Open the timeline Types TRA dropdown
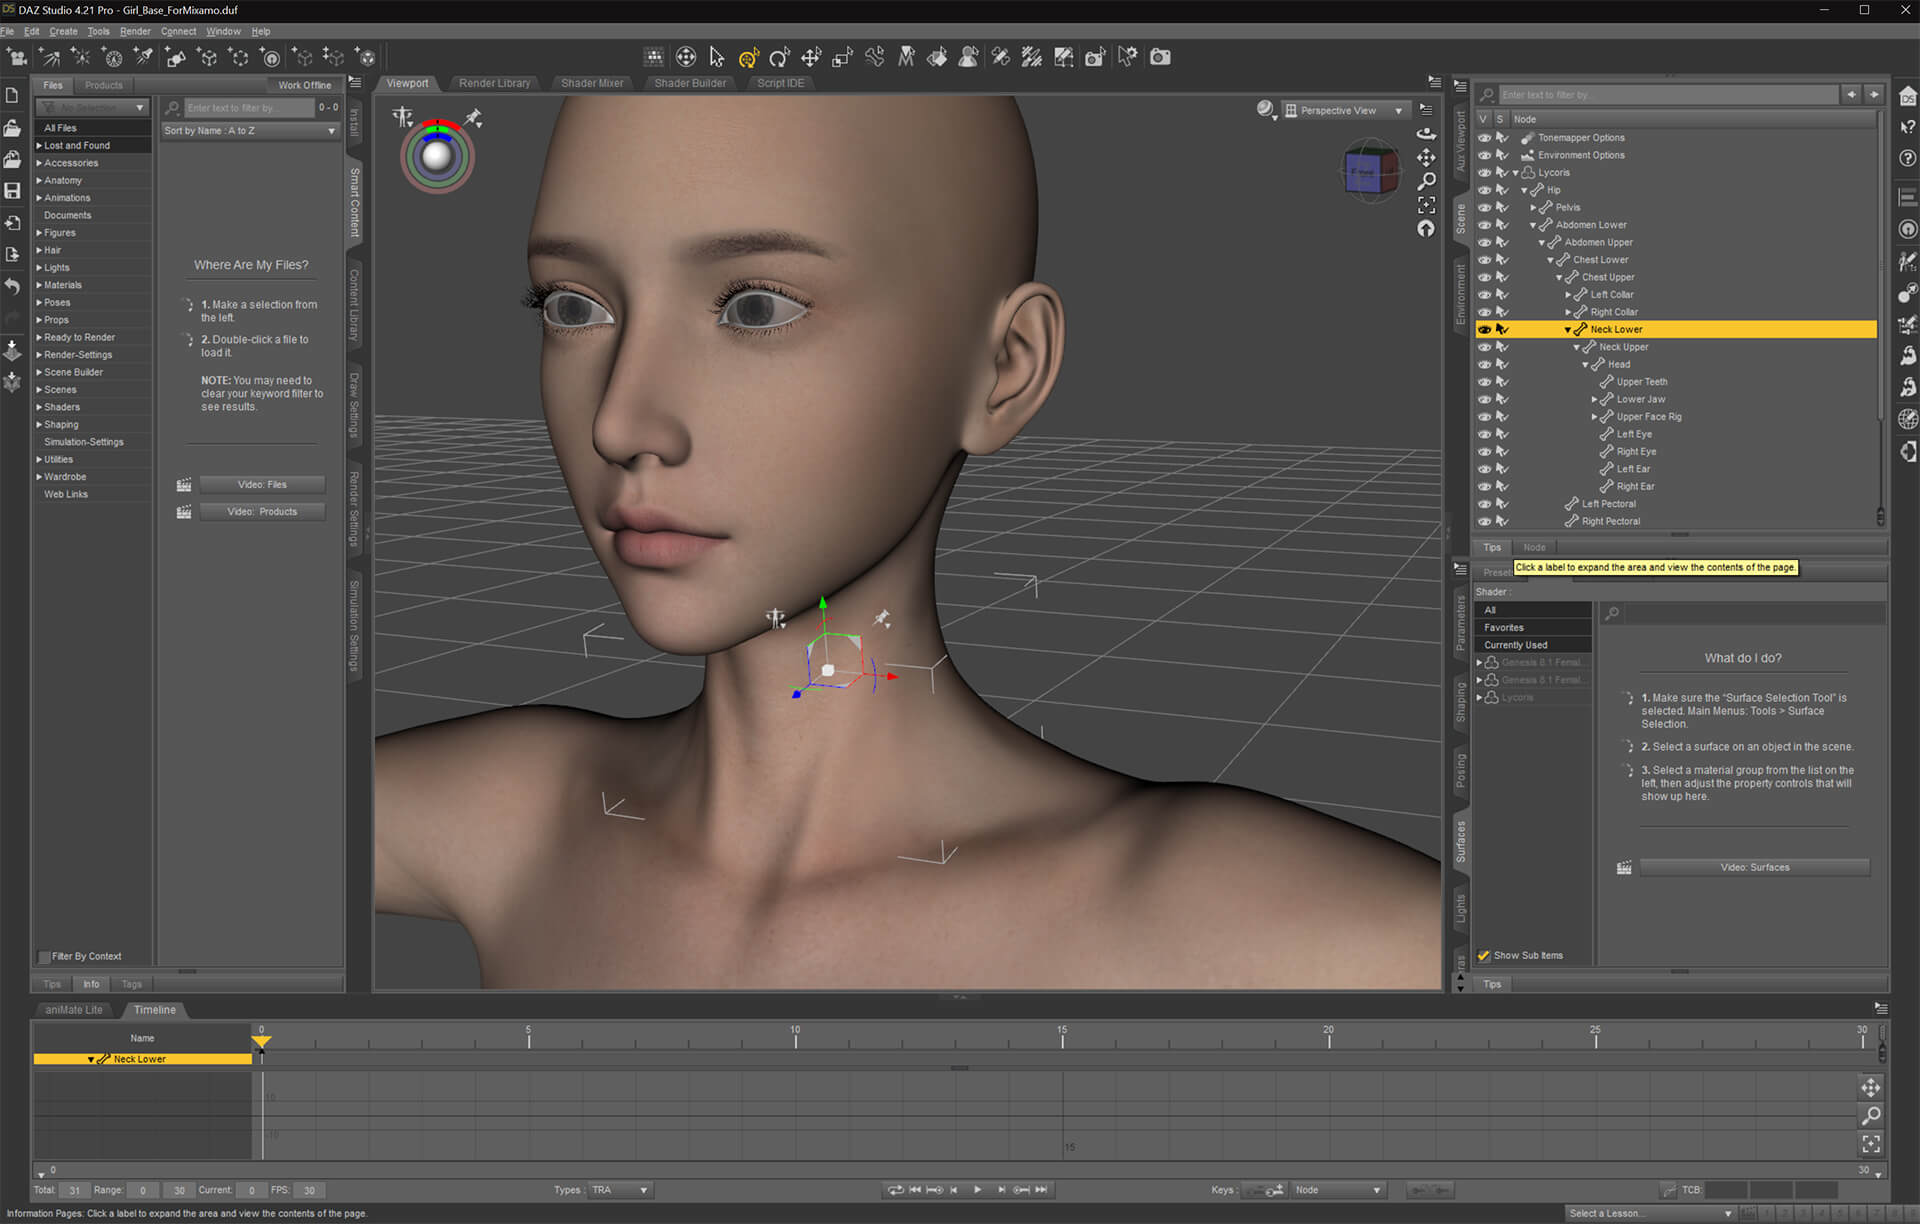This screenshot has height=1224, width=1920. 619,1190
